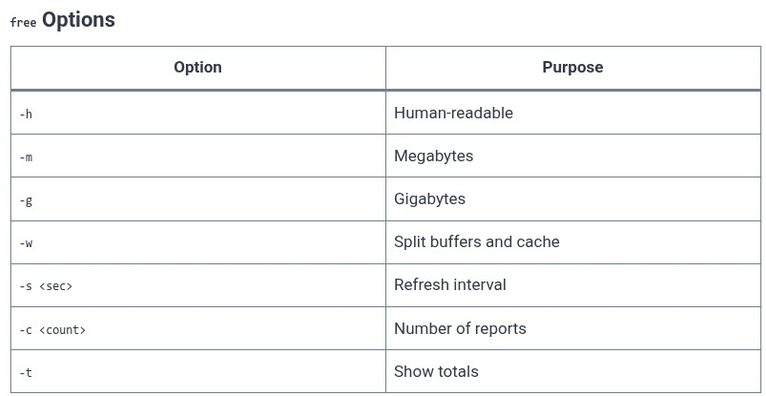Click the word 'Options' in the heading

point(79,21)
